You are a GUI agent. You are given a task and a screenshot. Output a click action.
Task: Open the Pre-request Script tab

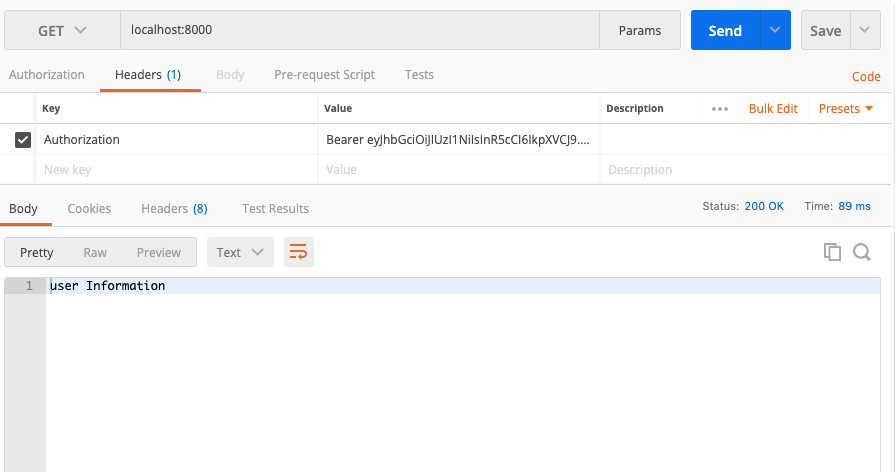(324, 75)
